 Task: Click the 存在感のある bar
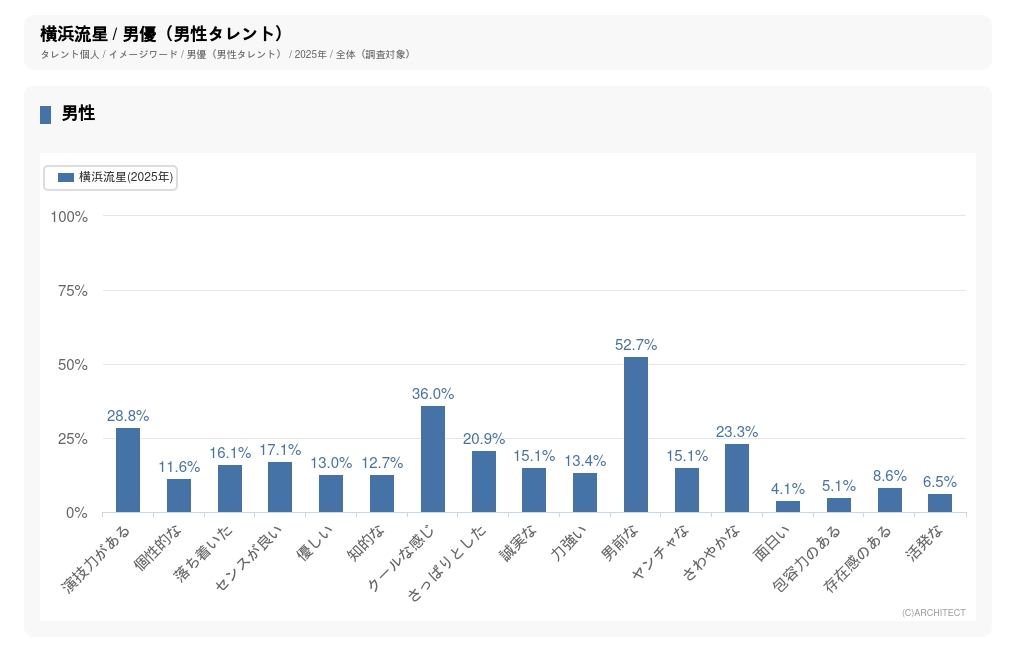[x=890, y=500]
